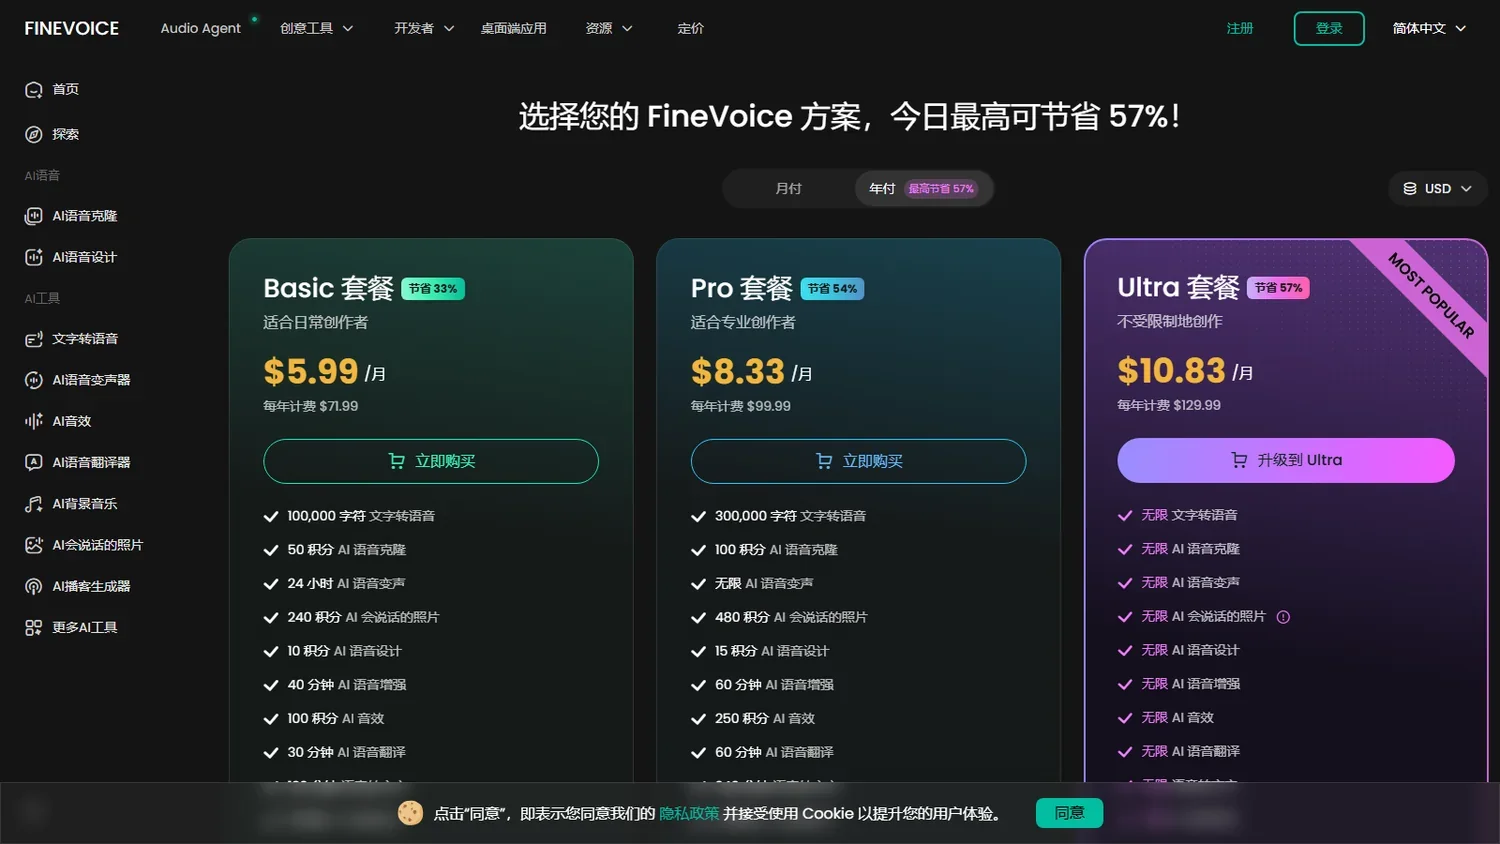Select the 文字转语音 sidebar icon
Image resolution: width=1500 pixels, height=844 pixels.
[33, 339]
